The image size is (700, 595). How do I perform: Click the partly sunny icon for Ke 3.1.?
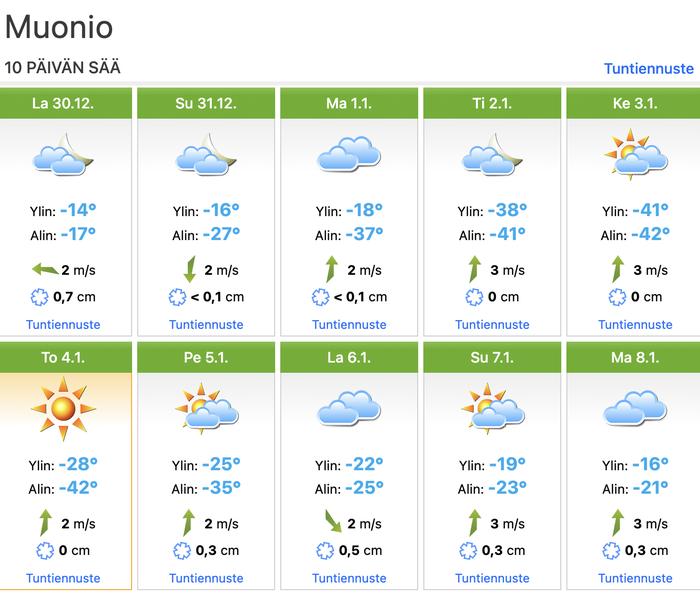[635, 155]
